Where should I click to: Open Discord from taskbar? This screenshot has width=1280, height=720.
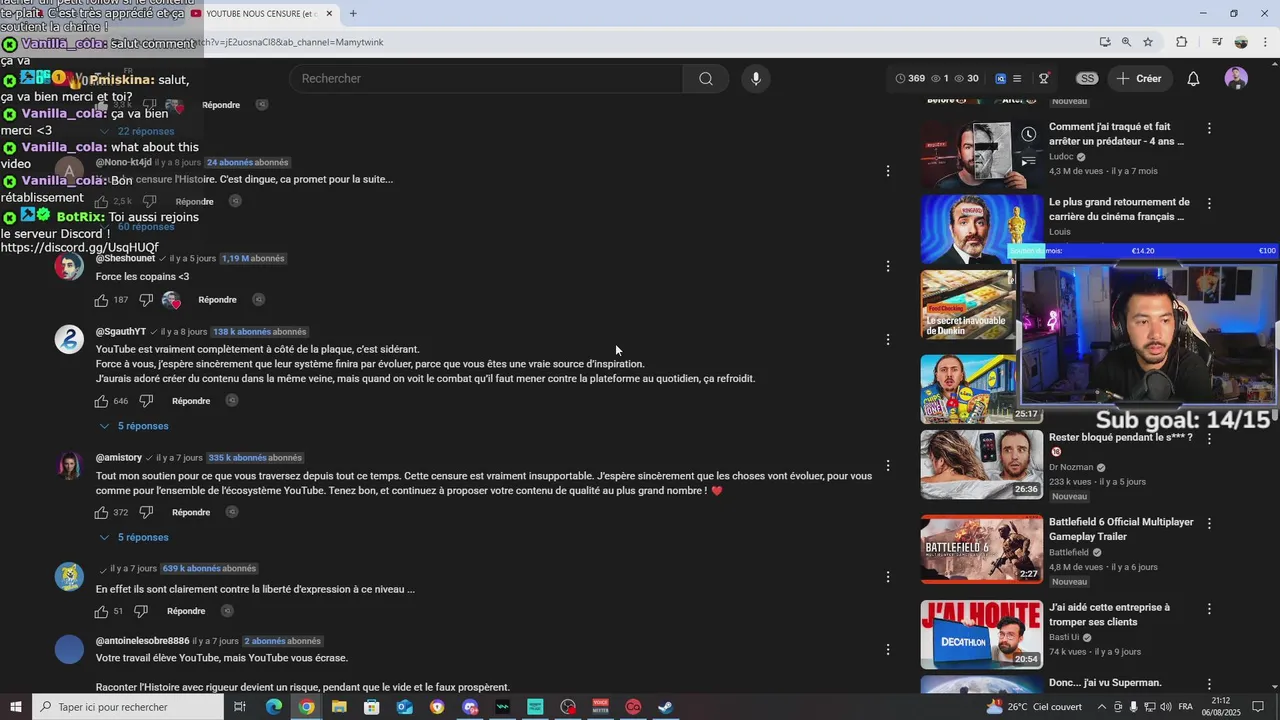[470, 707]
